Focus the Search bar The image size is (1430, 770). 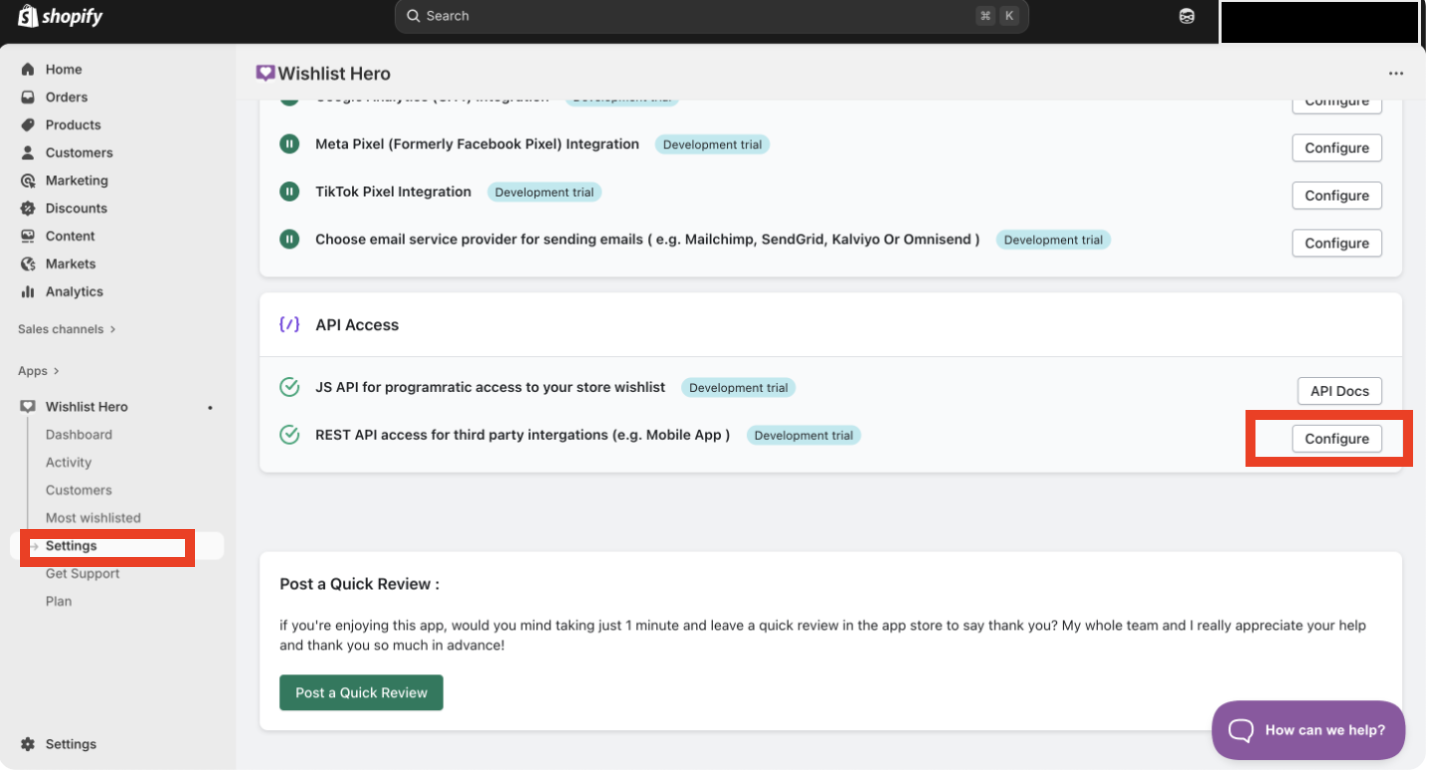(x=700, y=16)
